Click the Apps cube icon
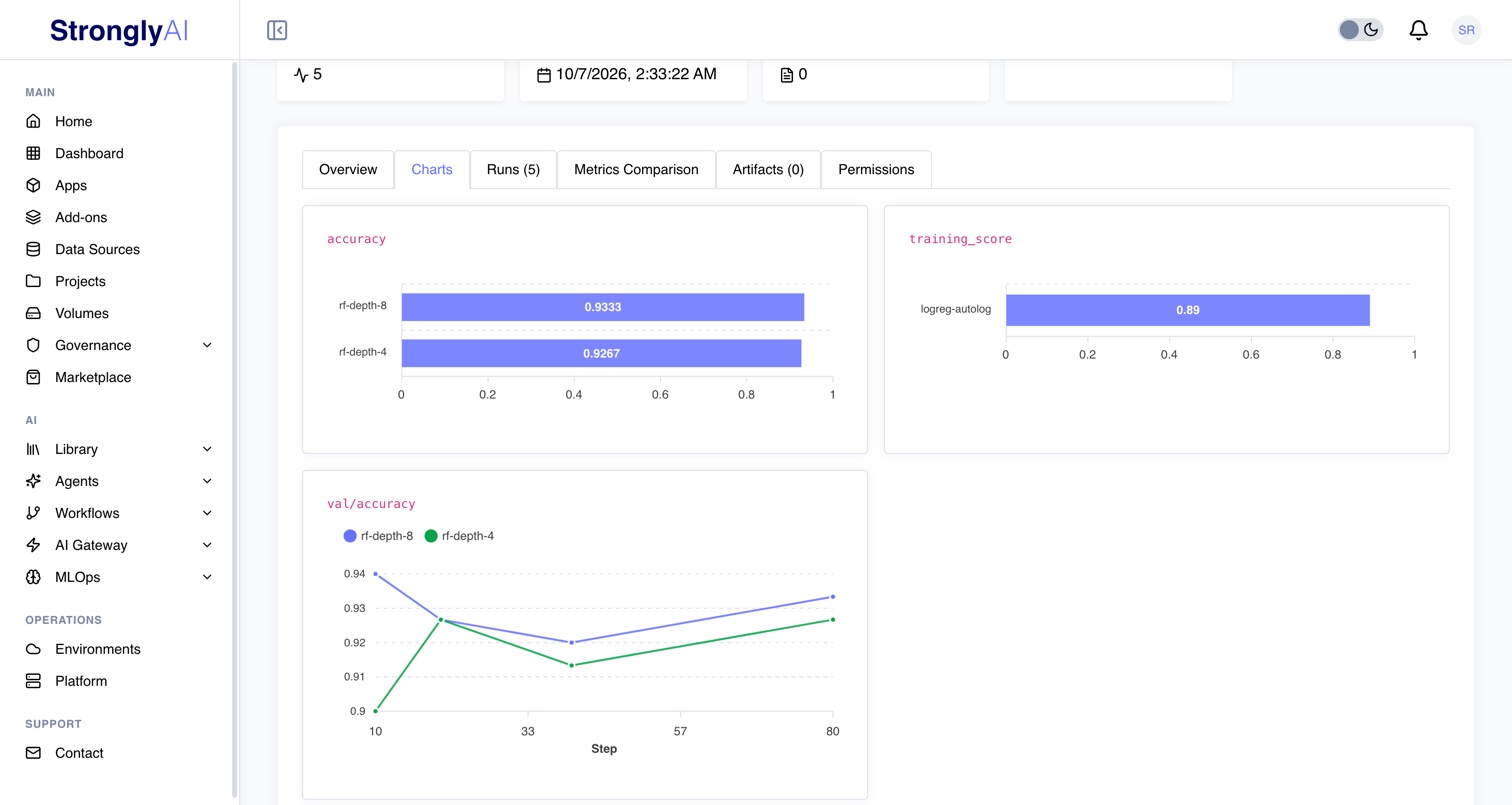The height and width of the screenshot is (805, 1512). pos(33,185)
